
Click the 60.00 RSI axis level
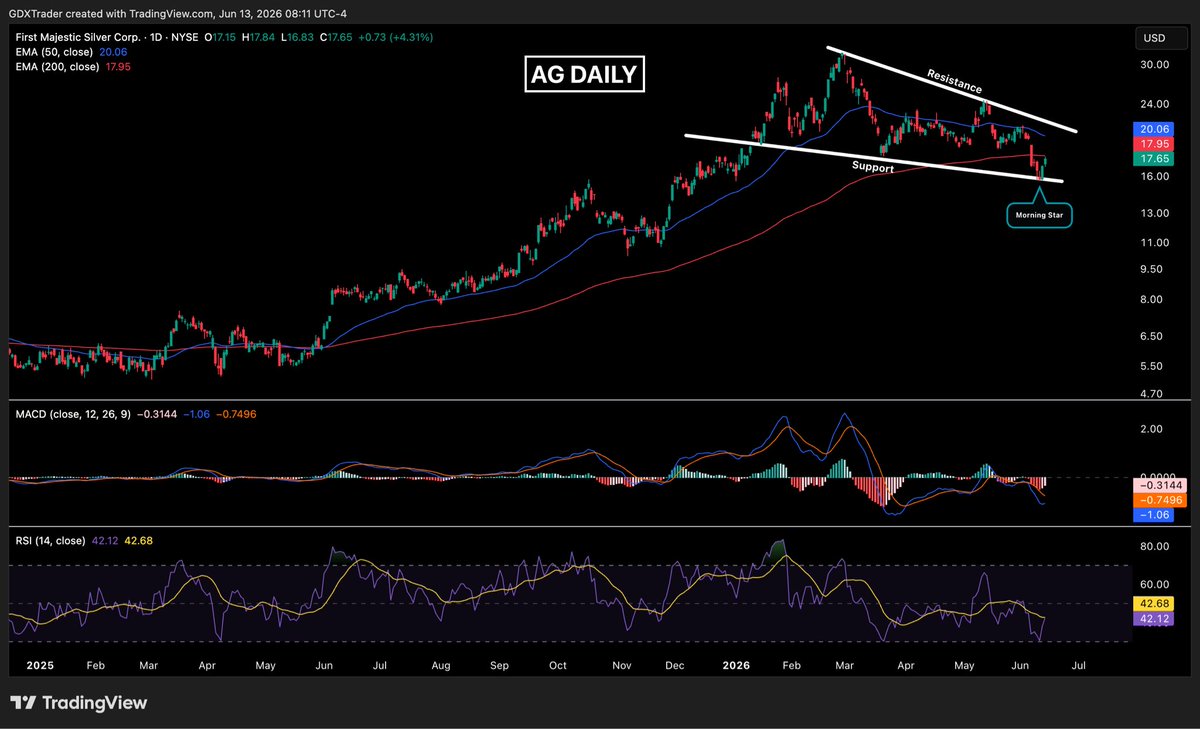[x=1156, y=584]
